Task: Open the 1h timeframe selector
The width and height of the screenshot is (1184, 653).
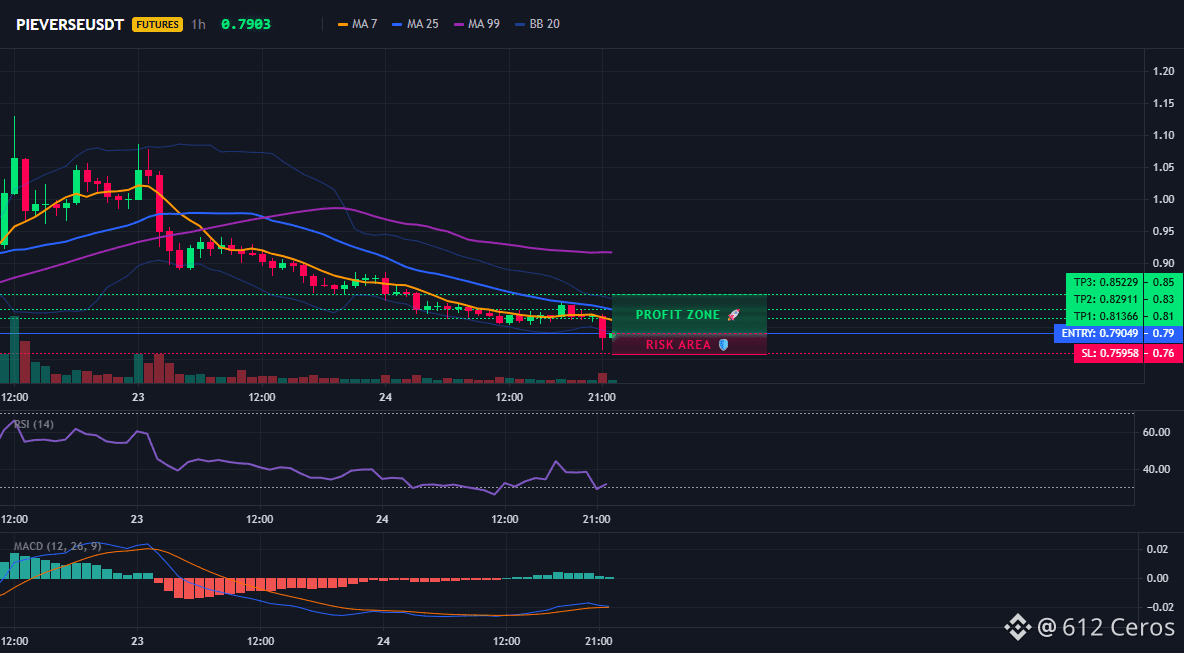Action: point(199,24)
